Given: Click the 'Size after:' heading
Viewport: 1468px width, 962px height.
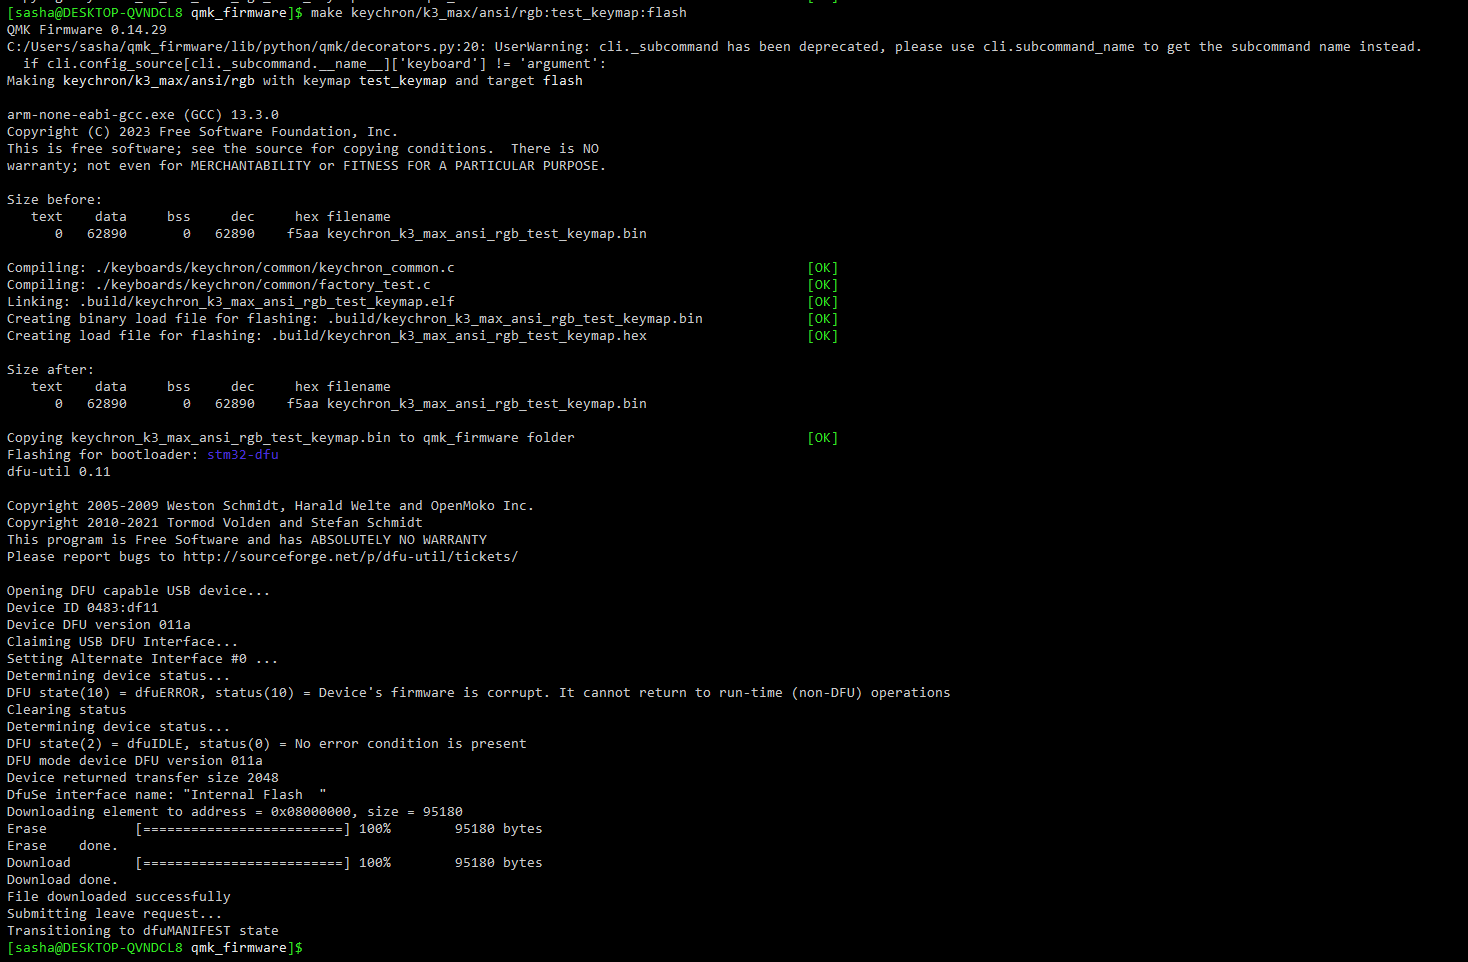Looking at the screenshot, I should 50,369.
